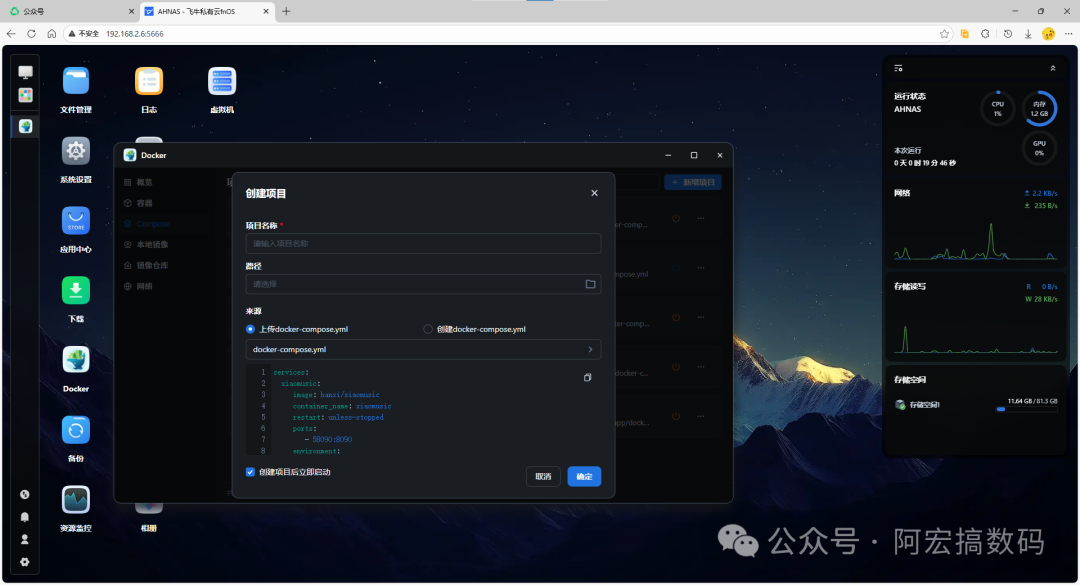Click the 取消 cancel button

tap(543, 477)
